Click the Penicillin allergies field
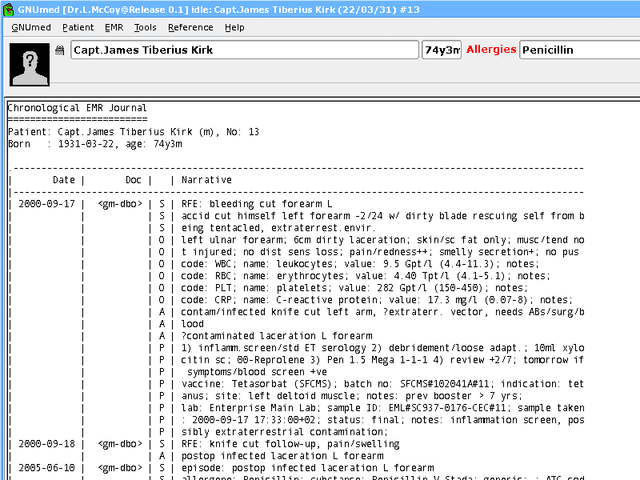 pos(575,50)
